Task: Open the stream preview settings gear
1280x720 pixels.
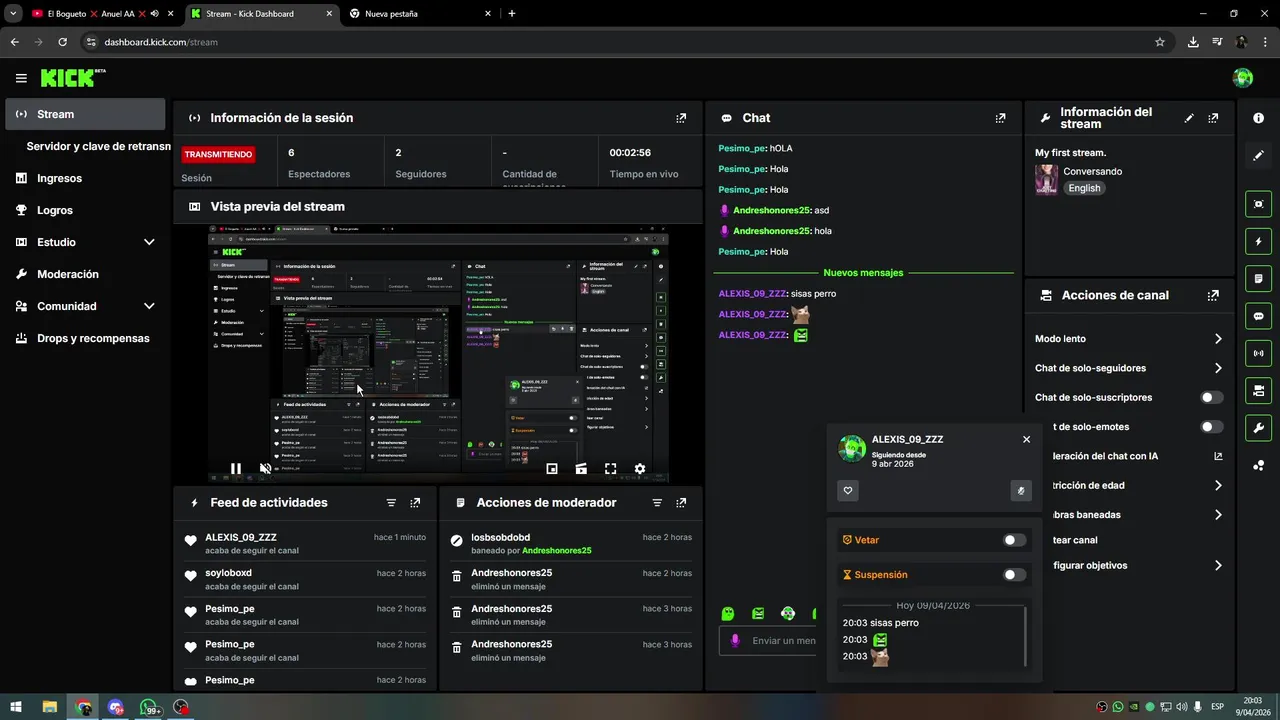Action: click(640, 468)
